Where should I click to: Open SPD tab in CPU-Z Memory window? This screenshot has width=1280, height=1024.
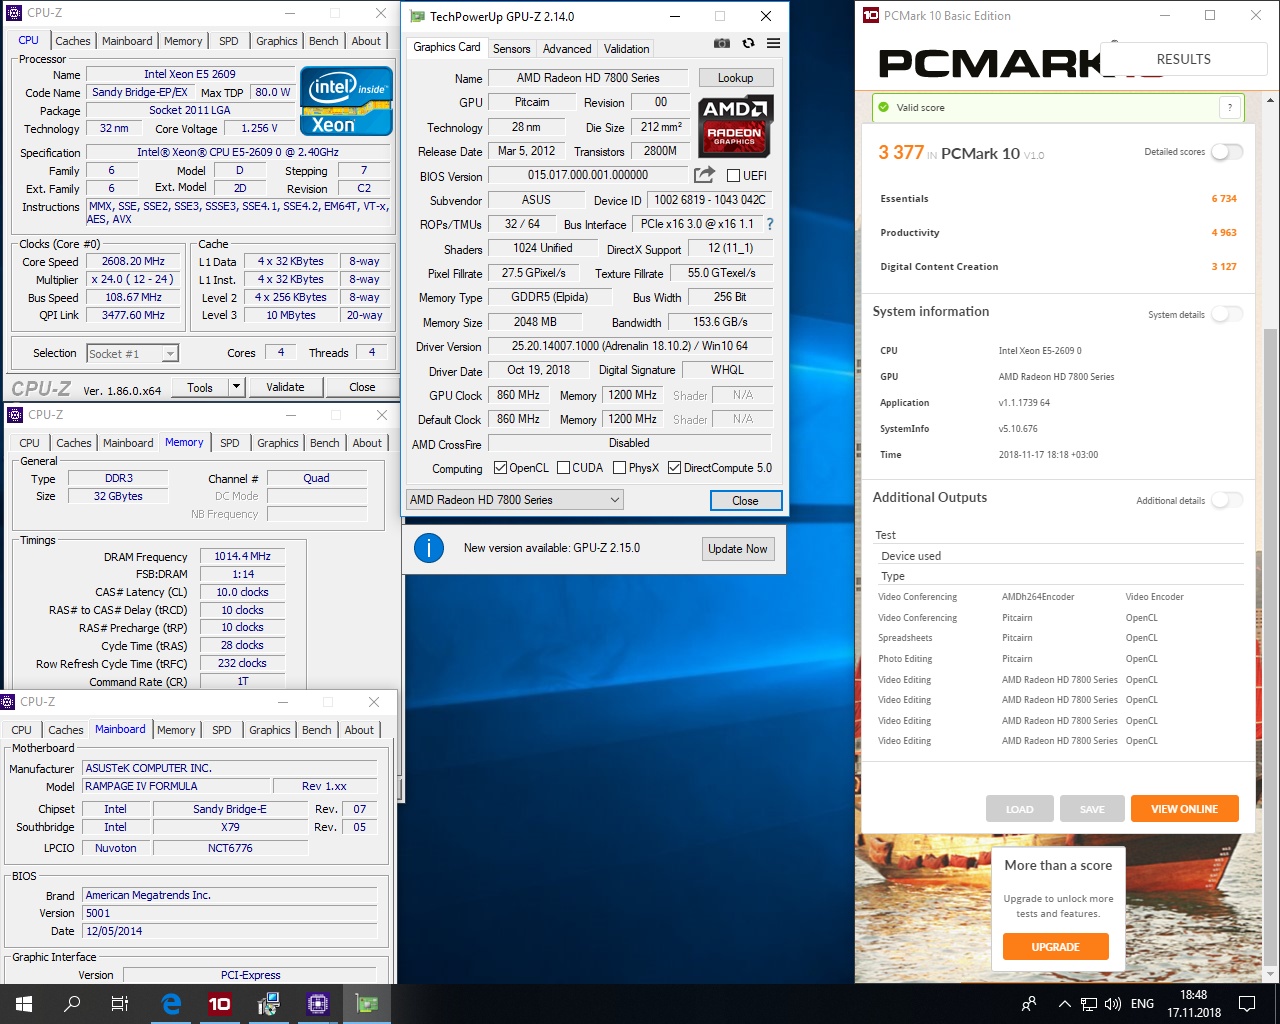(x=230, y=443)
